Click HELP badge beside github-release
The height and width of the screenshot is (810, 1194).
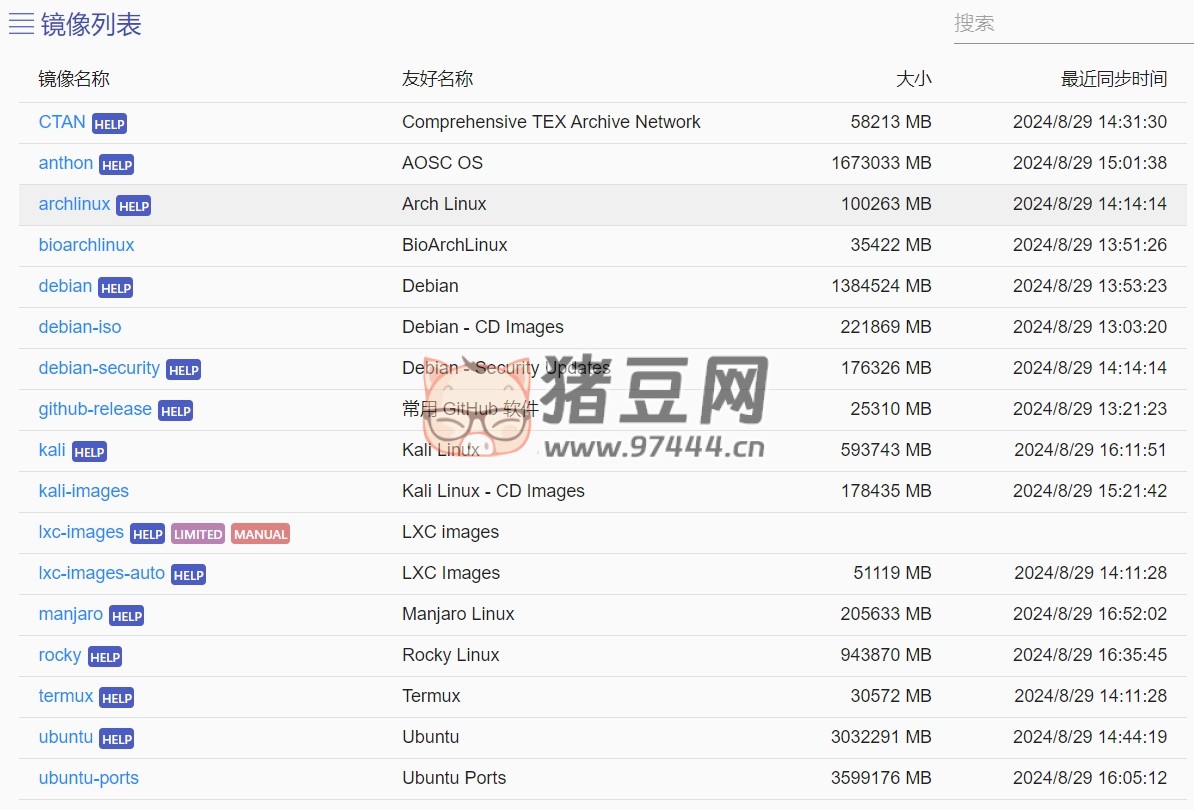tap(175, 412)
